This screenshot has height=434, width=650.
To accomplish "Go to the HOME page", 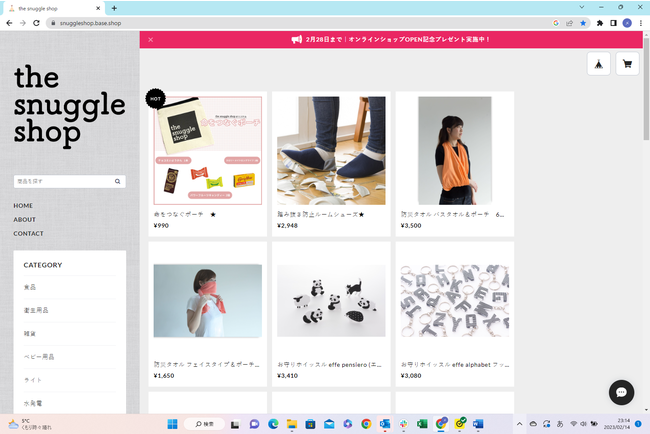I will pos(23,206).
